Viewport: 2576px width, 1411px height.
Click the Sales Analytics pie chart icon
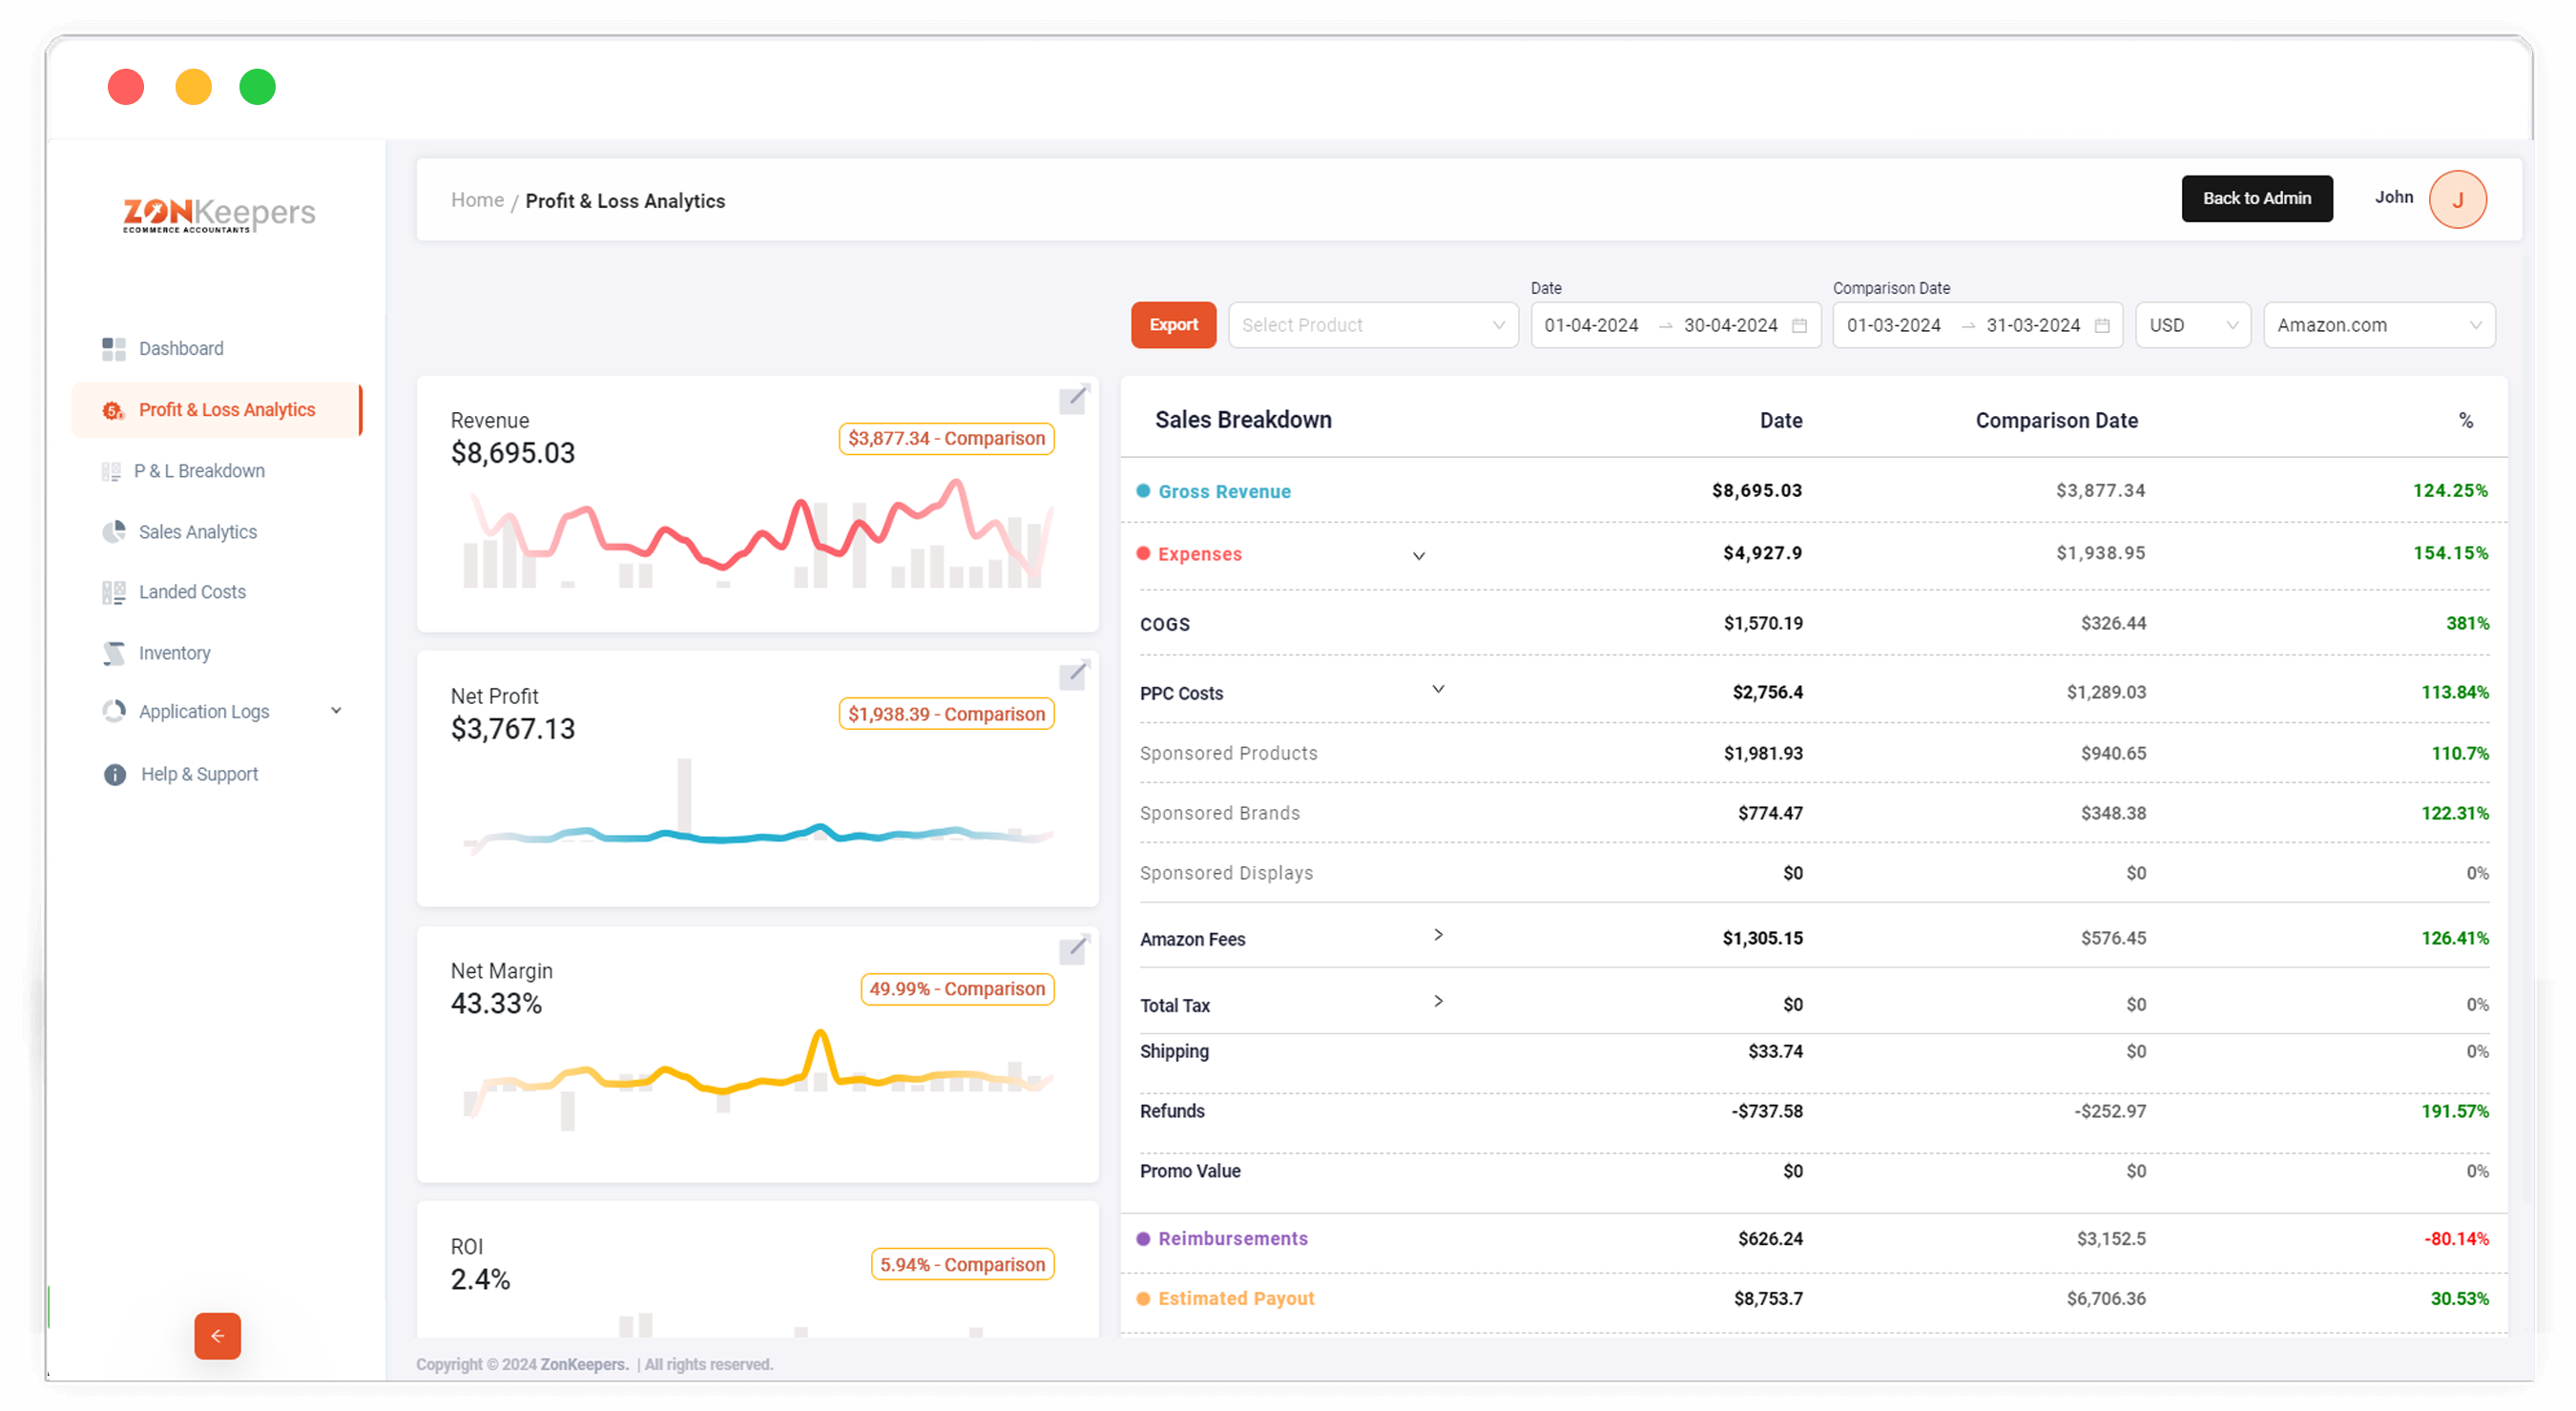pyautogui.click(x=114, y=532)
